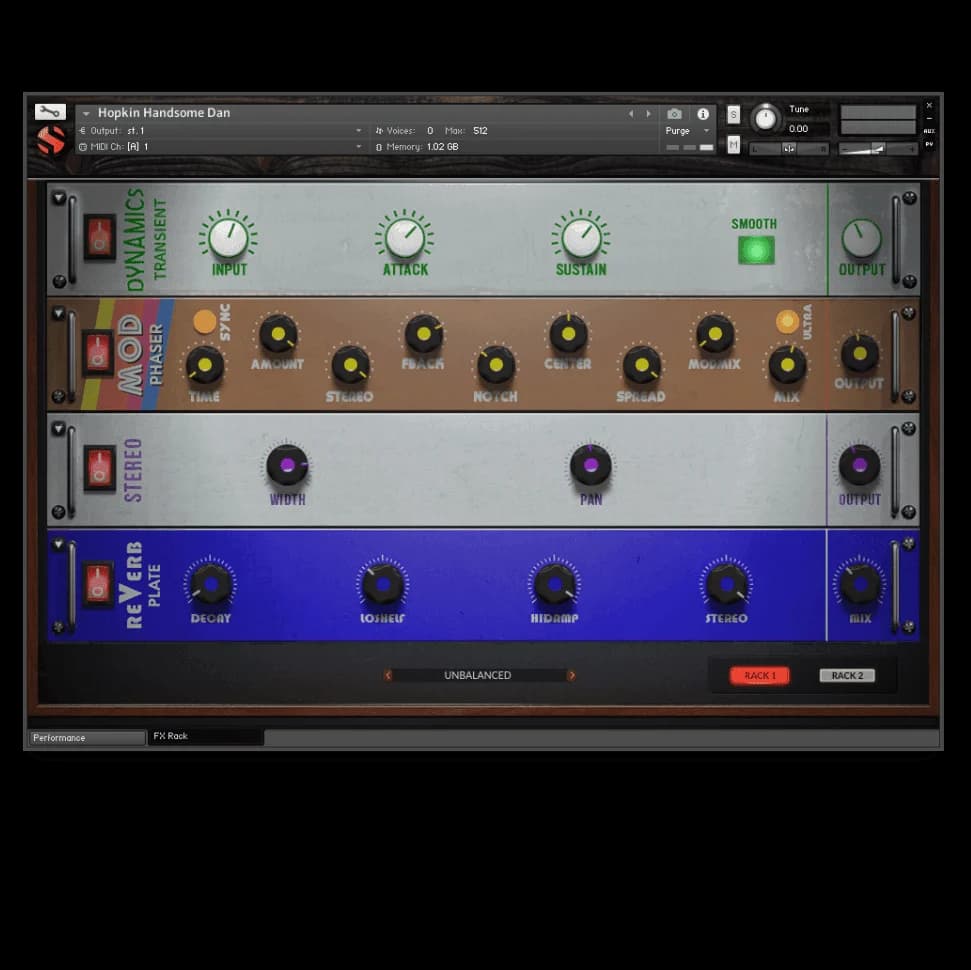Take a snapshot with the camera icon
This screenshot has width=971, height=970.
(x=675, y=114)
